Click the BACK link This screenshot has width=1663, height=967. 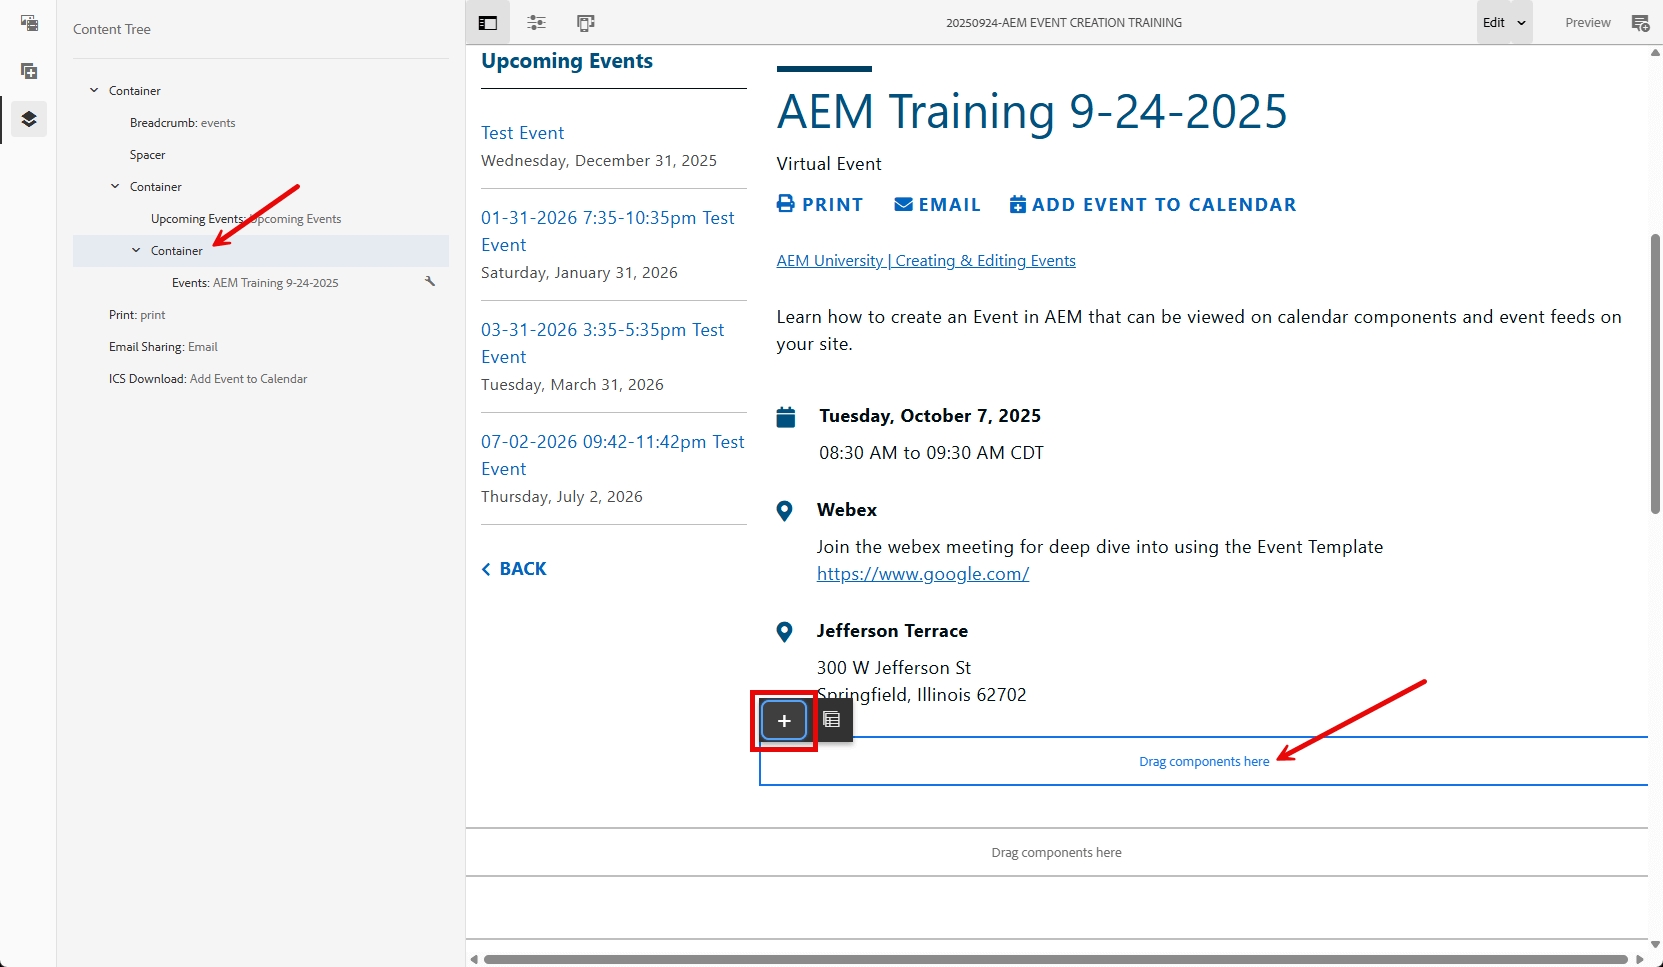[x=514, y=569]
